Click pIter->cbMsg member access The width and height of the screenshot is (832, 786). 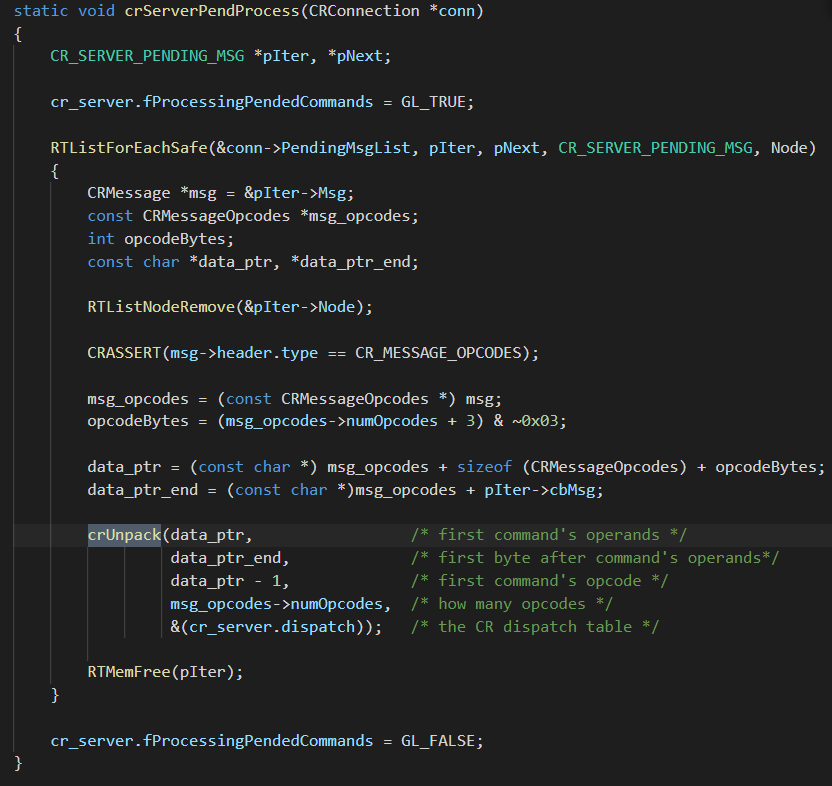(540, 490)
